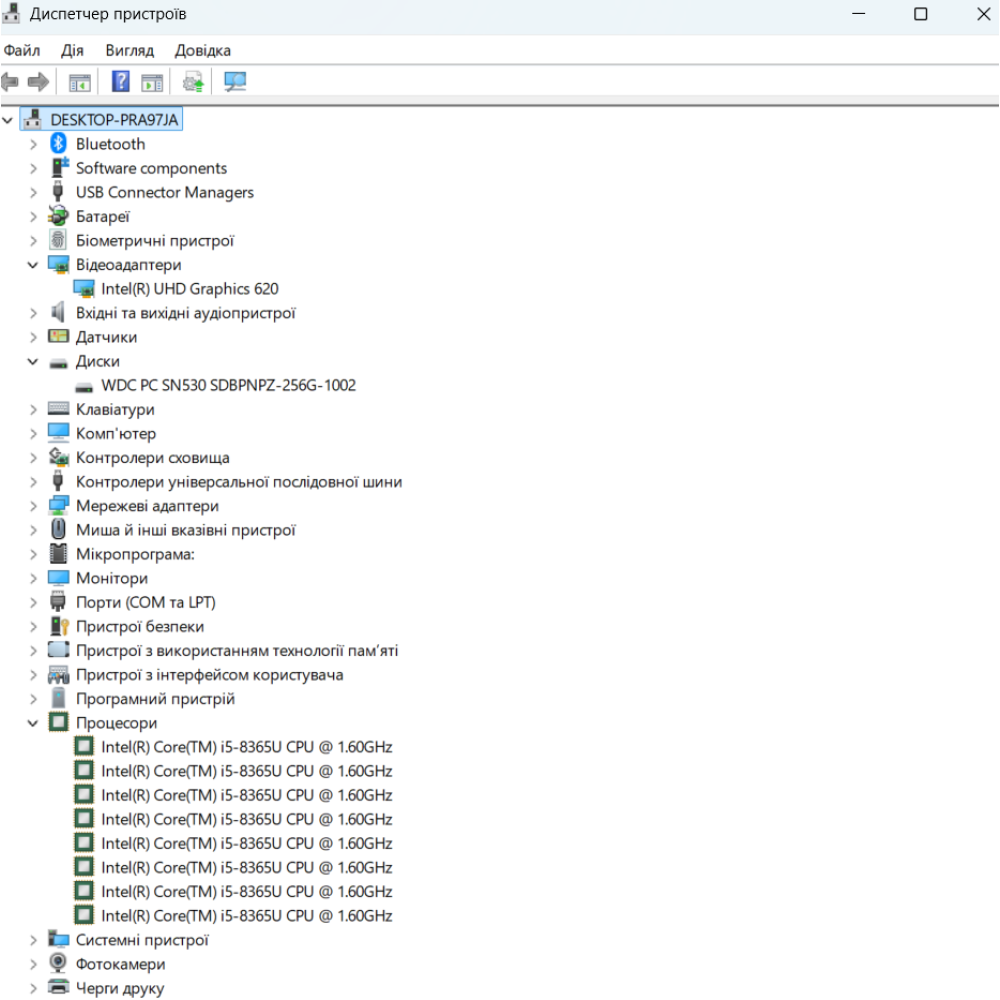Click the Scan for hardware changes icon

pyautogui.click(x=236, y=82)
